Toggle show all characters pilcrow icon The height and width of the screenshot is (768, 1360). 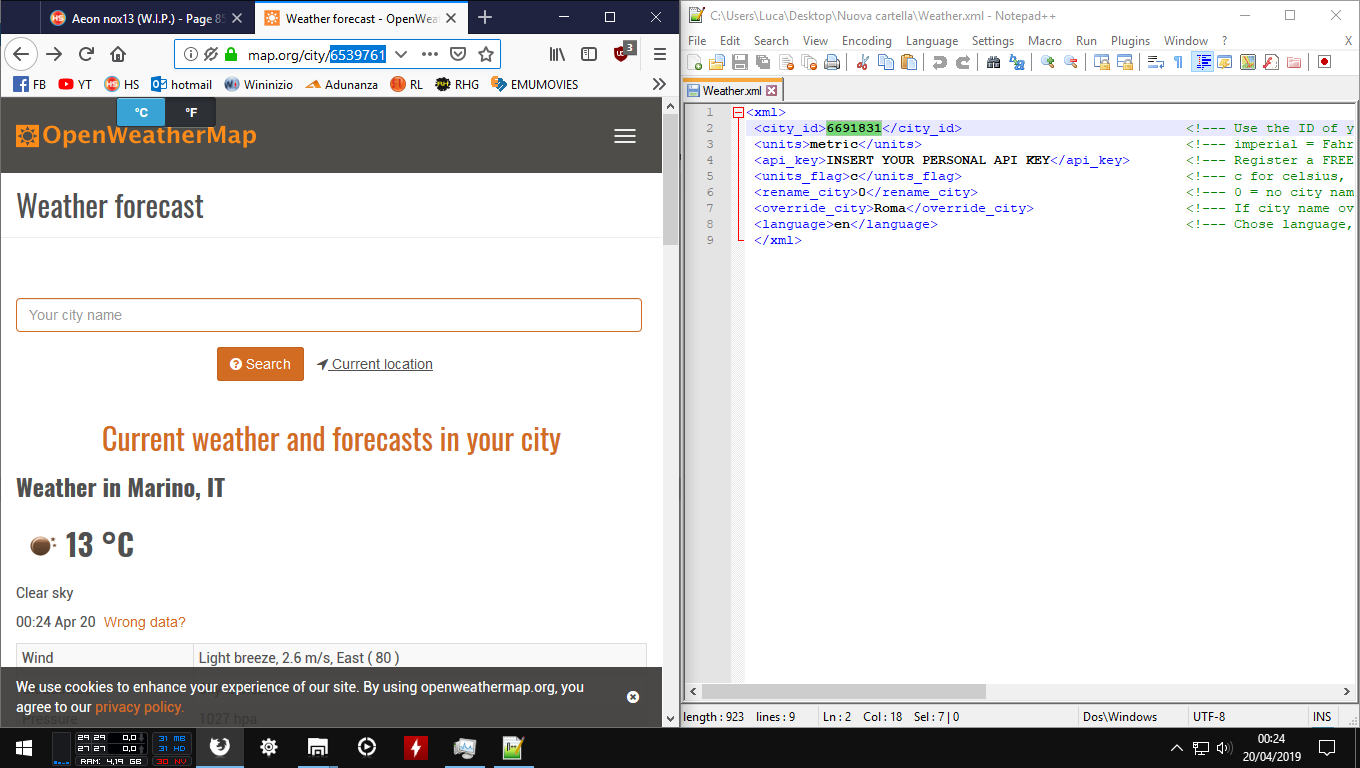coord(1178,62)
